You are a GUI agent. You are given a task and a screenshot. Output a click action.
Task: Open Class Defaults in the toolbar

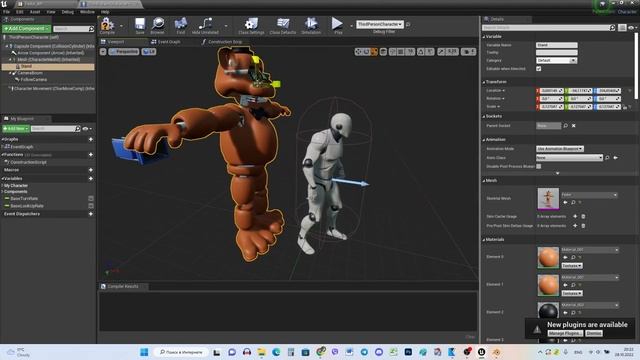(283, 24)
